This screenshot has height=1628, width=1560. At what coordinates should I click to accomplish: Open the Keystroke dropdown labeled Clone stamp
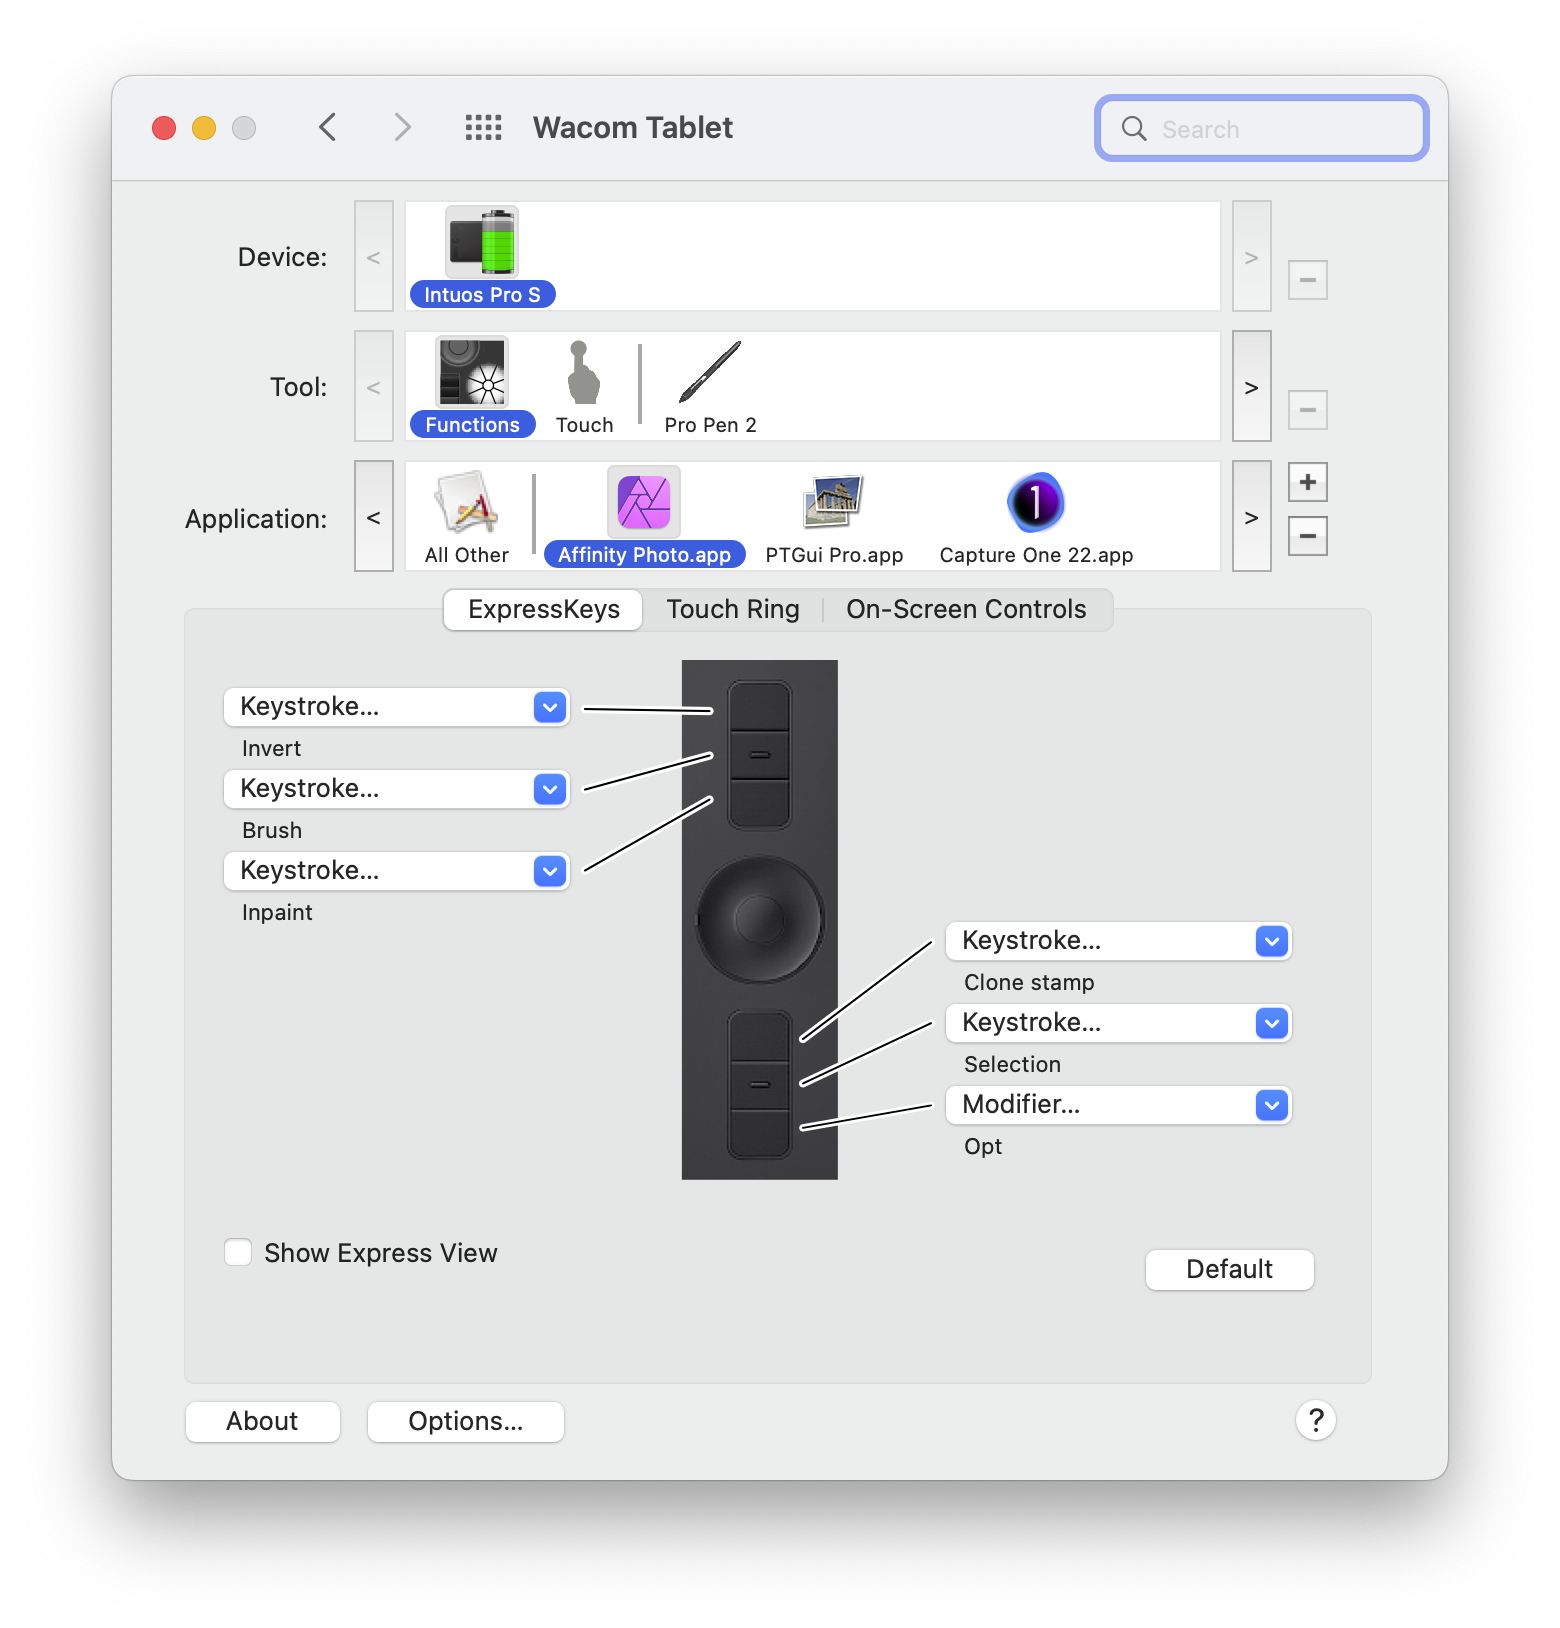[x=1118, y=941]
